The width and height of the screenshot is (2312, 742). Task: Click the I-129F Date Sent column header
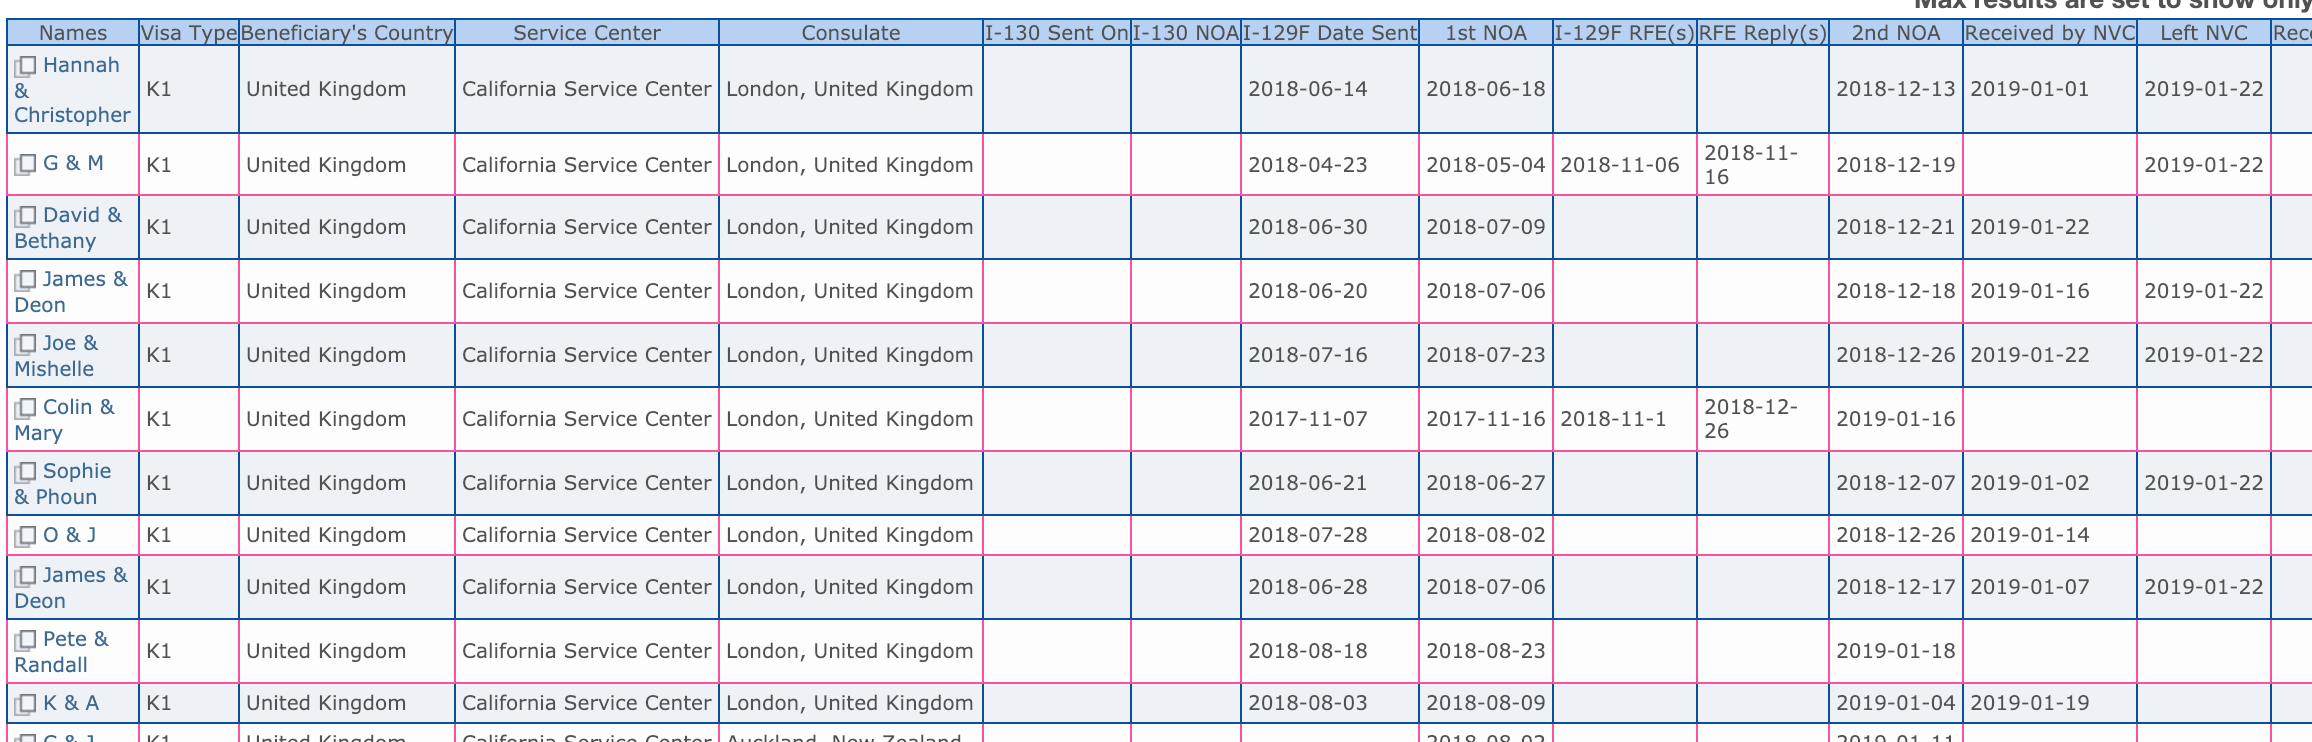tap(1330, 33)
